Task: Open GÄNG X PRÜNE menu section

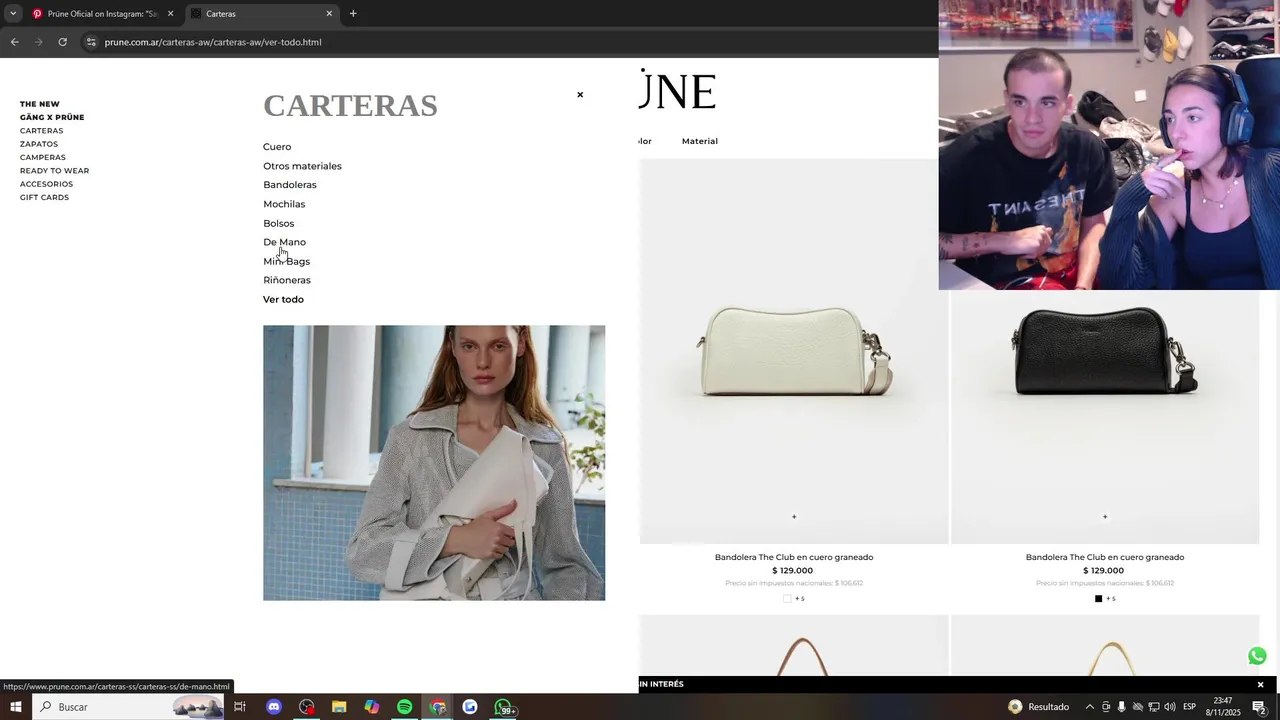Action: point(52,117)
